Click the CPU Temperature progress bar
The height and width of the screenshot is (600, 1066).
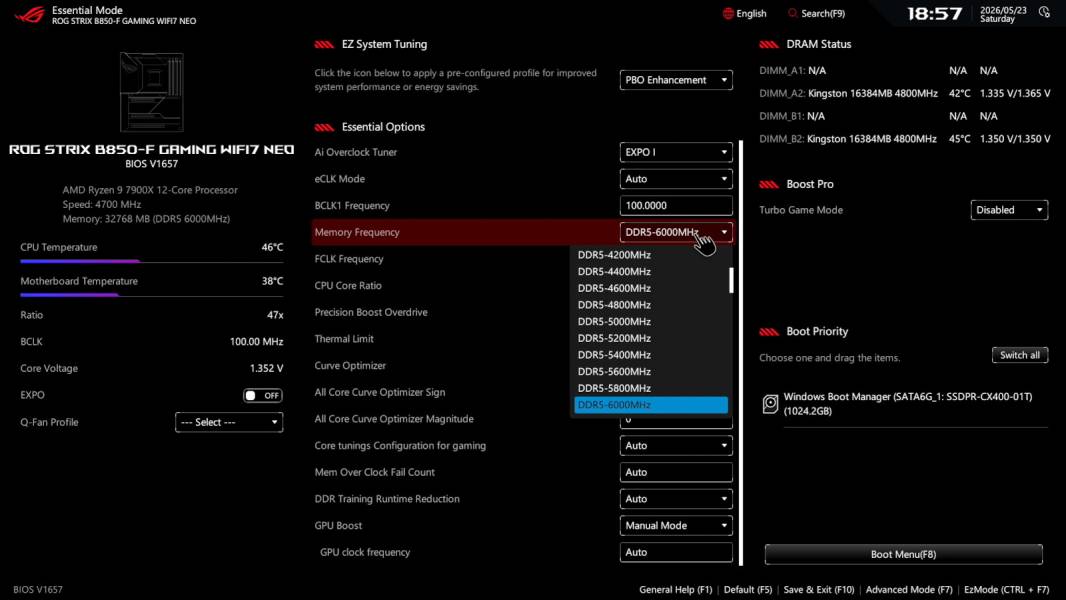click(x=152, y=261)
